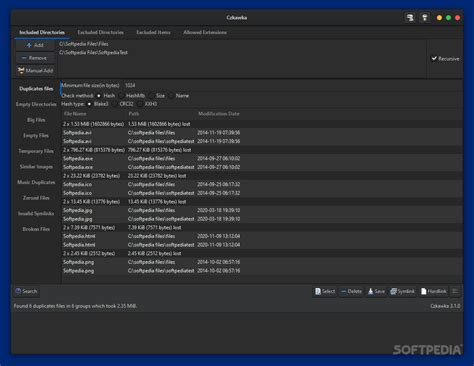This screenshot has width=474, height=366.
Task: Select the Name check method
Action: pyautogui.click(x=179, y=96)
